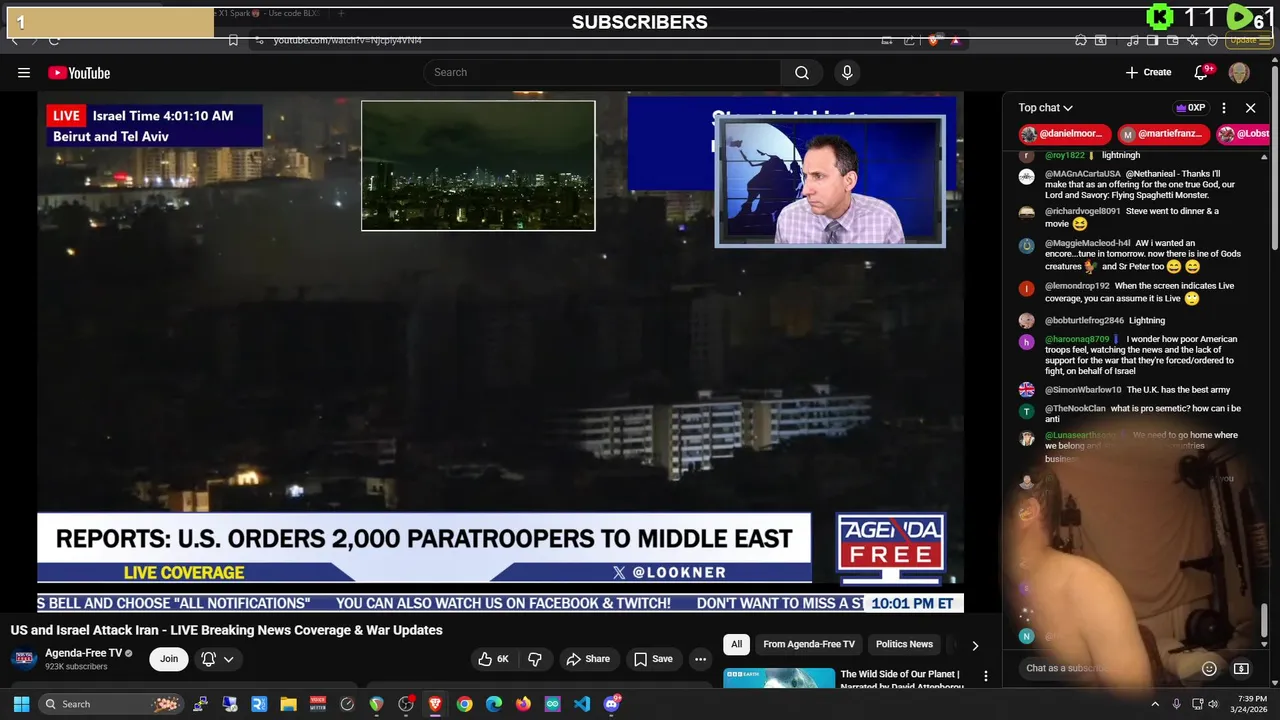The width and height of the screenshot is (1280, 720).
Task: Open The Wild Side of Our Planet thumbnail
Action: [779, 678]
